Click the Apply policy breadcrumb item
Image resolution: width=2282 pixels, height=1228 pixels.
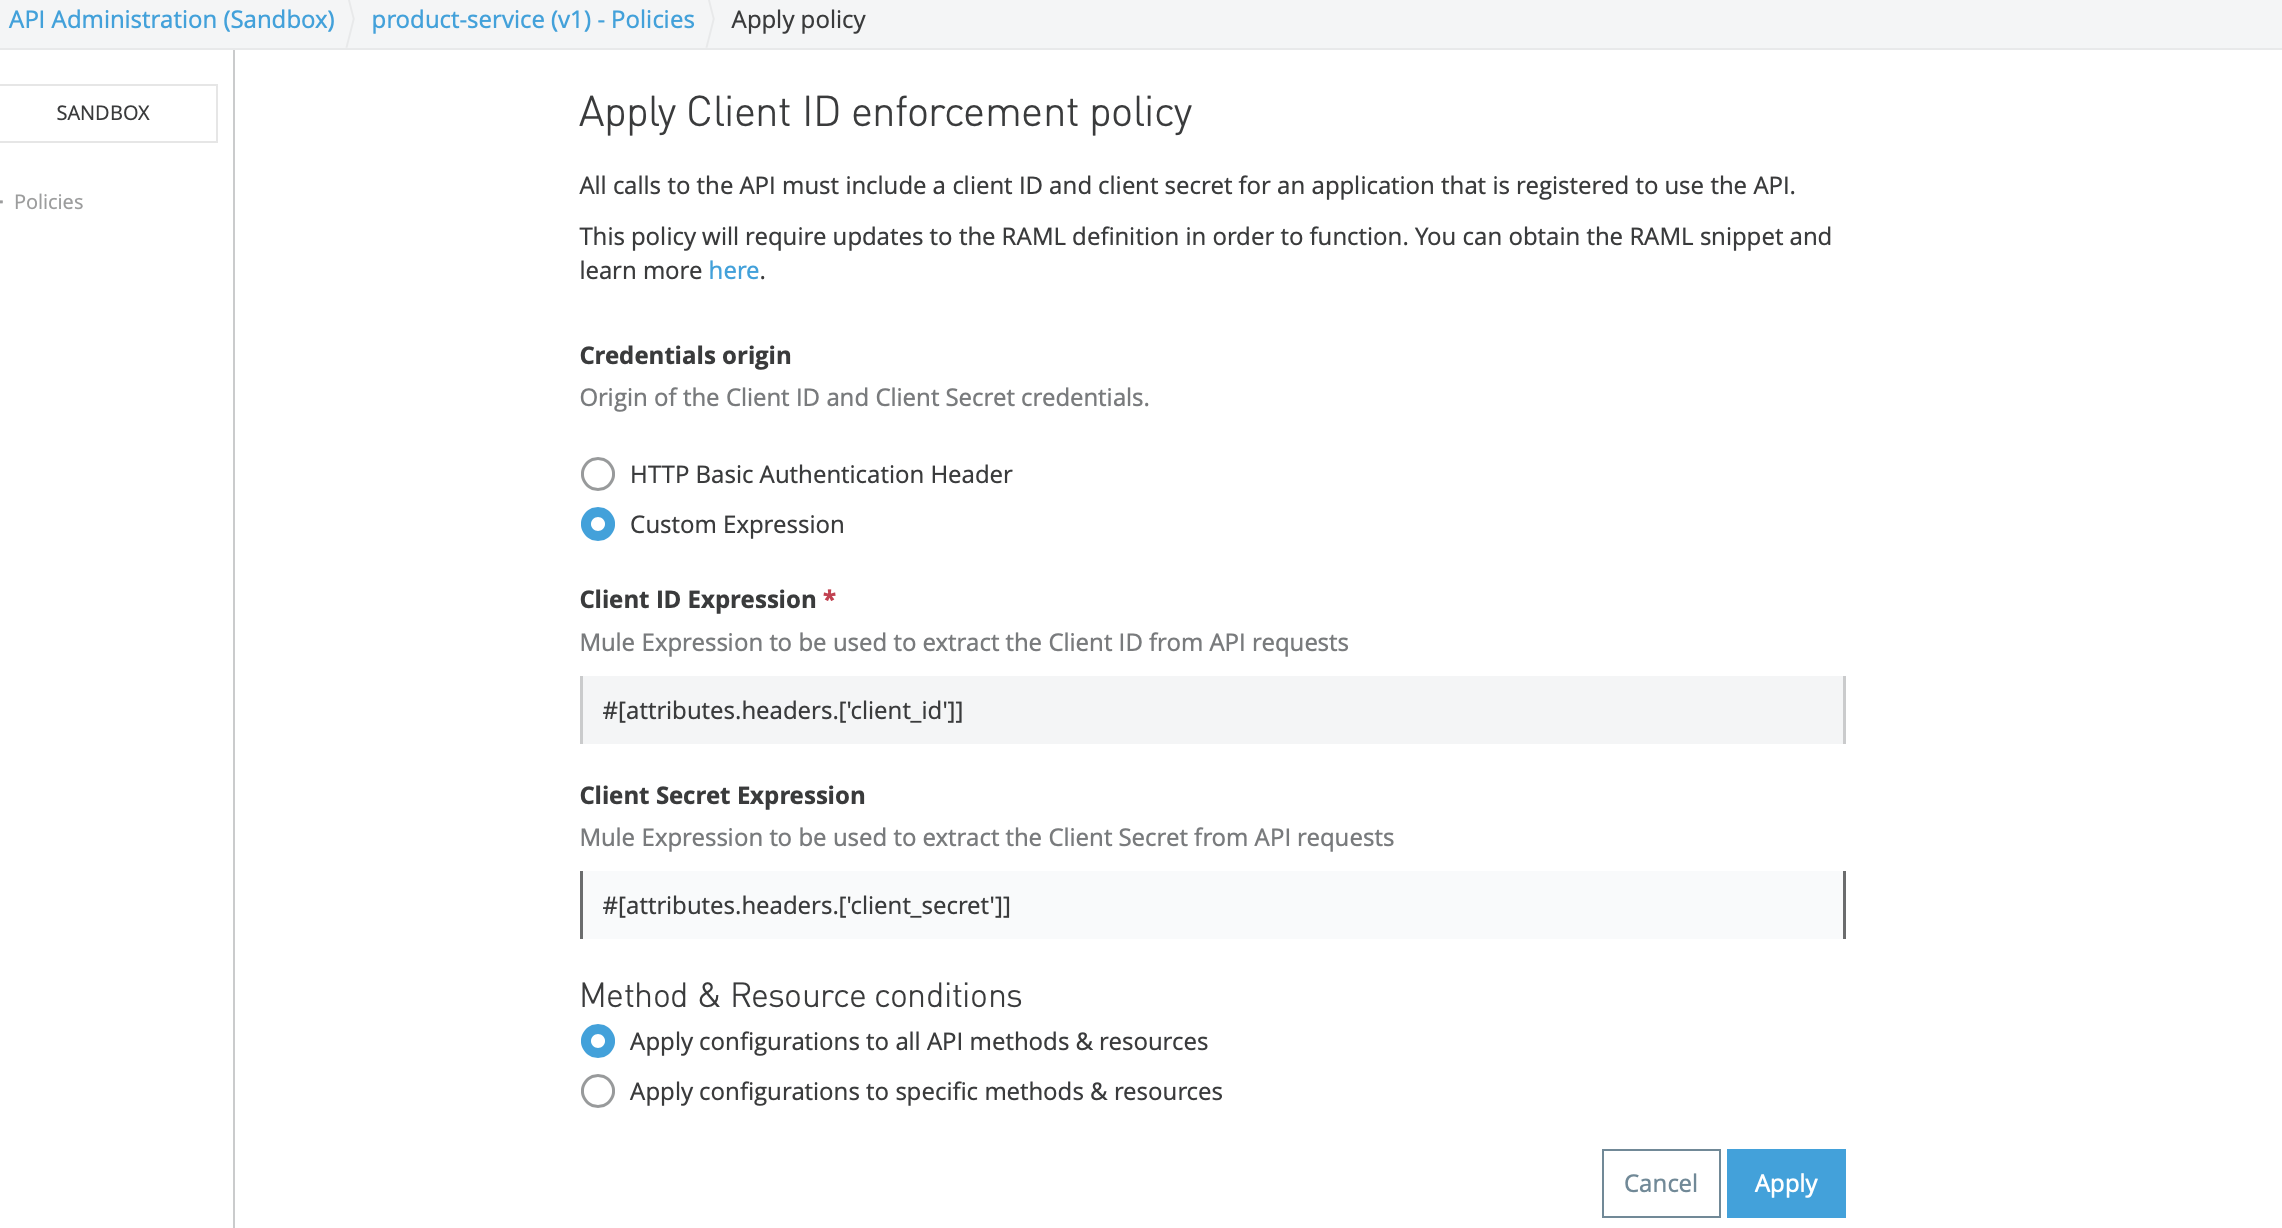[x=798, y=20]
